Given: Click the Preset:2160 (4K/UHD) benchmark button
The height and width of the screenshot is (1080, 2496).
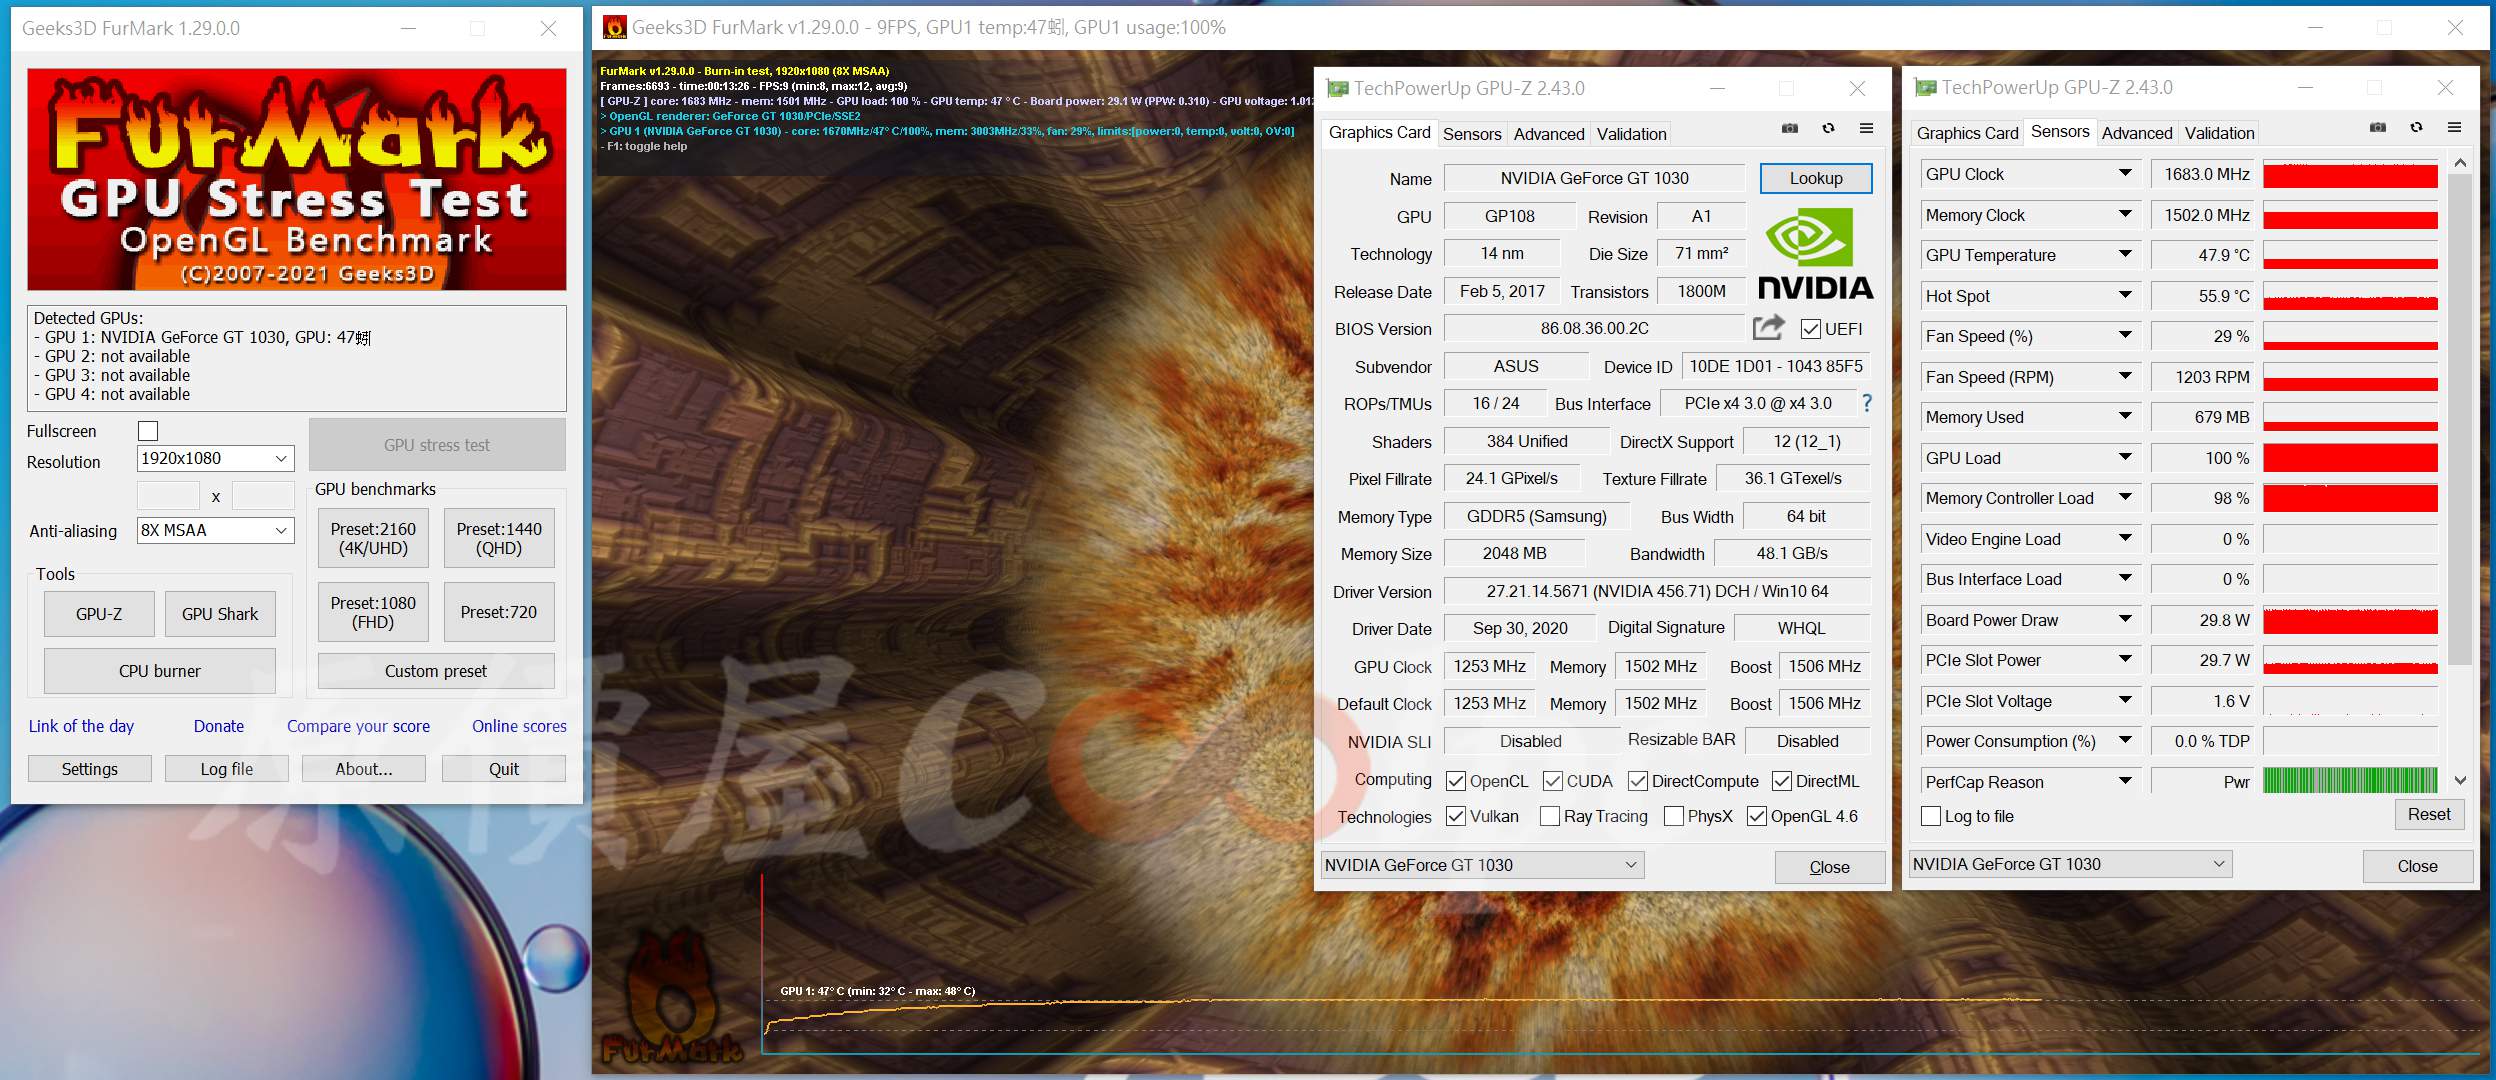Looking at the screenshot, I should click(x=373, y=538).
